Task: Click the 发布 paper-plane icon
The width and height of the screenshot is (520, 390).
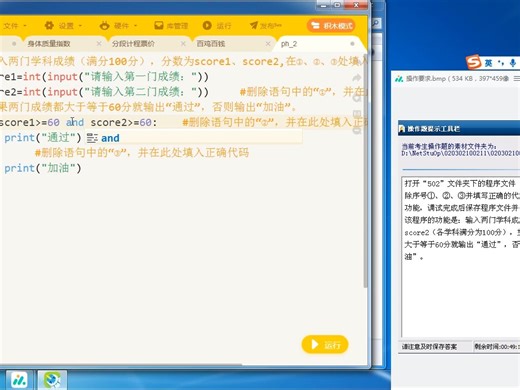Action: (254, 25)
